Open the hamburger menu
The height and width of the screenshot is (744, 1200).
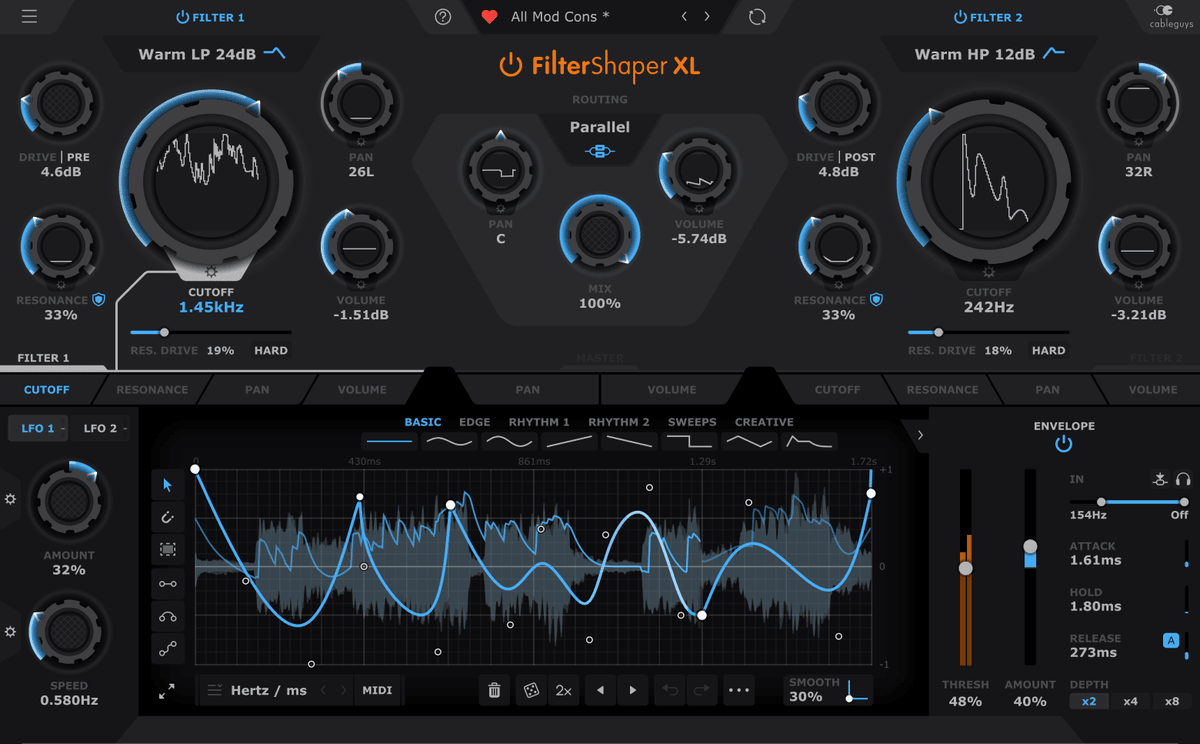coord(29,16)
